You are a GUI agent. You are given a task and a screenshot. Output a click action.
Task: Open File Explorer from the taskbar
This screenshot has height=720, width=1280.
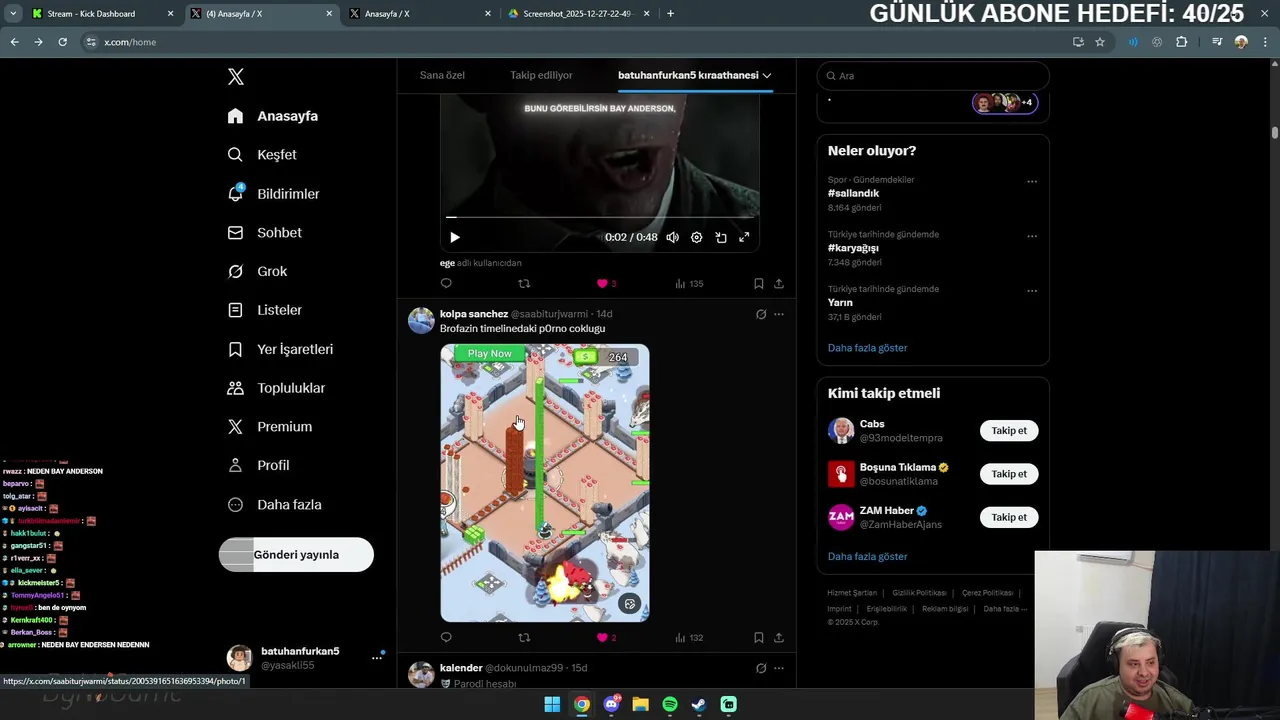pos(640,705)
